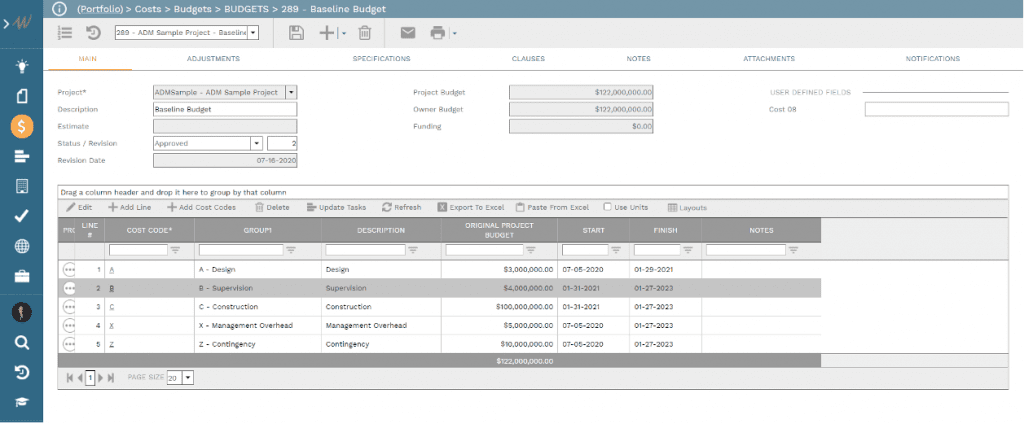Open the dollar sign Costs module in sidebar

coord(21,126)
